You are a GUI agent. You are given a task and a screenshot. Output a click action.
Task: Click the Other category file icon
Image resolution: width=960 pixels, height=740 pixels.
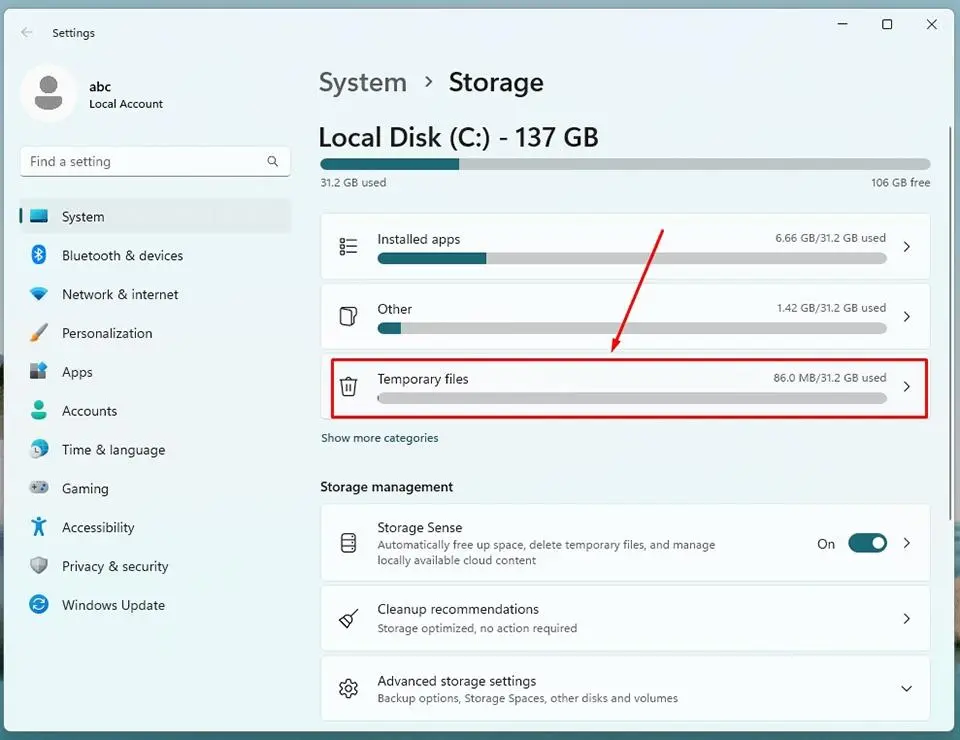[348, 316]
